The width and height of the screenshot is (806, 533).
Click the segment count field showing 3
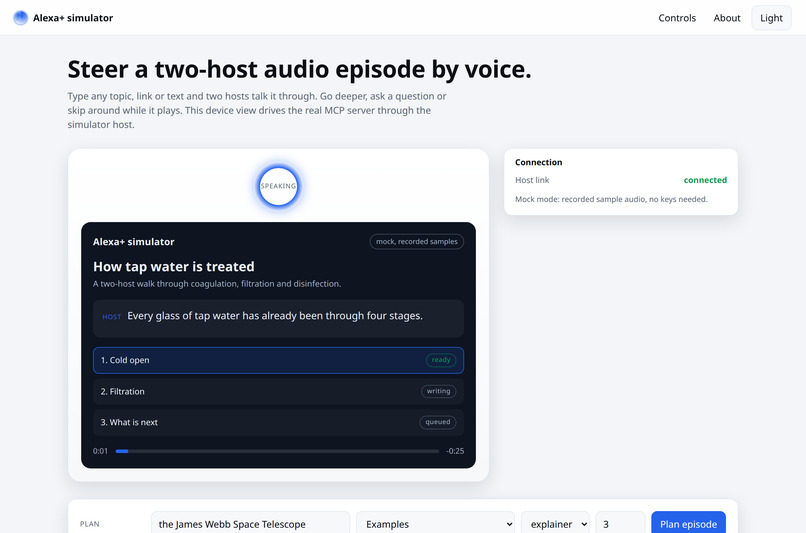coord(620,524)
